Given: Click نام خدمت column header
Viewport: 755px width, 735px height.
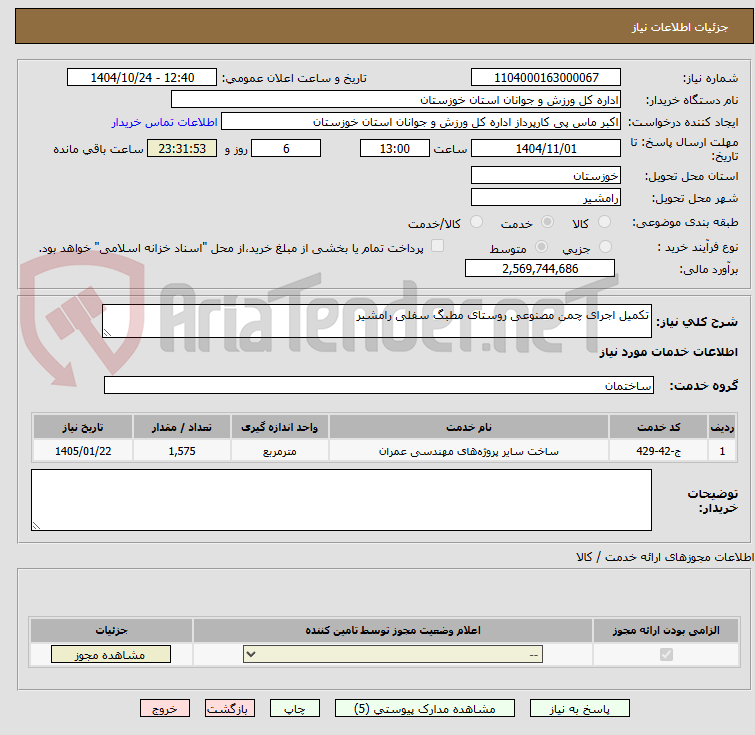Looking at the screenshot, I should pos(469,427).
